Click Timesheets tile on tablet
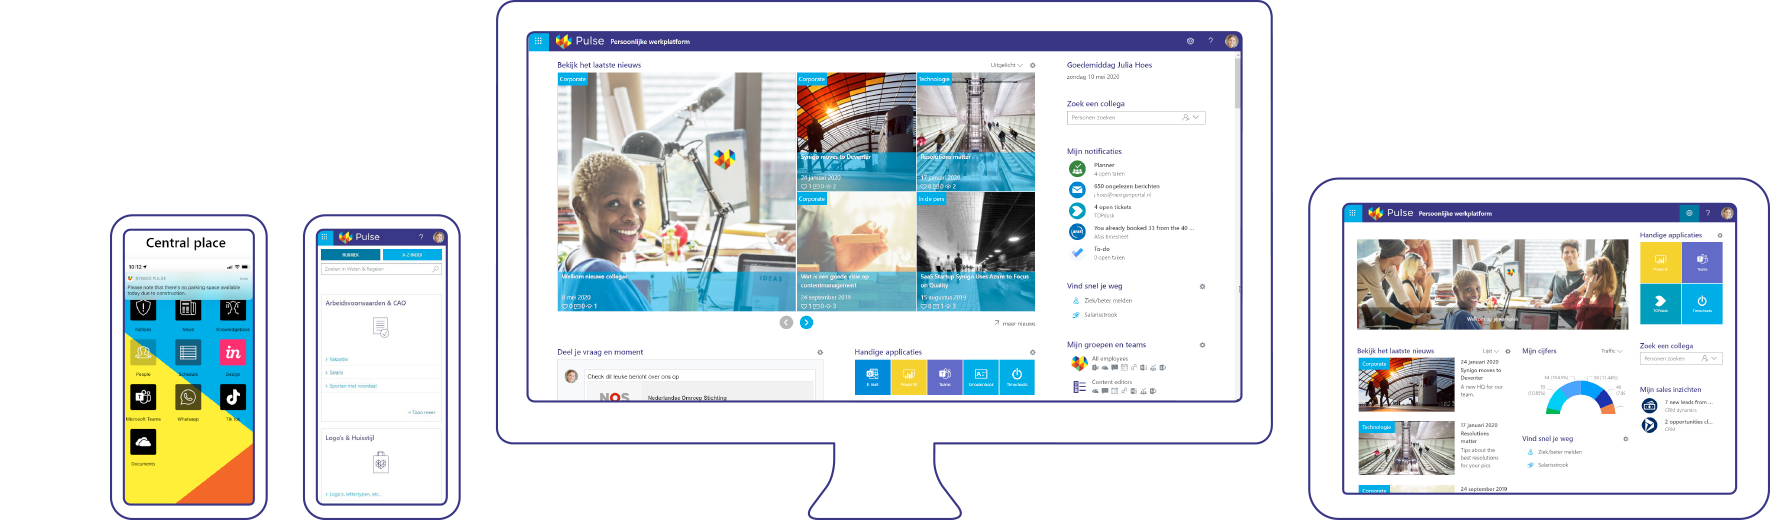This screenshot has height=520, width=1770. 1702,303
